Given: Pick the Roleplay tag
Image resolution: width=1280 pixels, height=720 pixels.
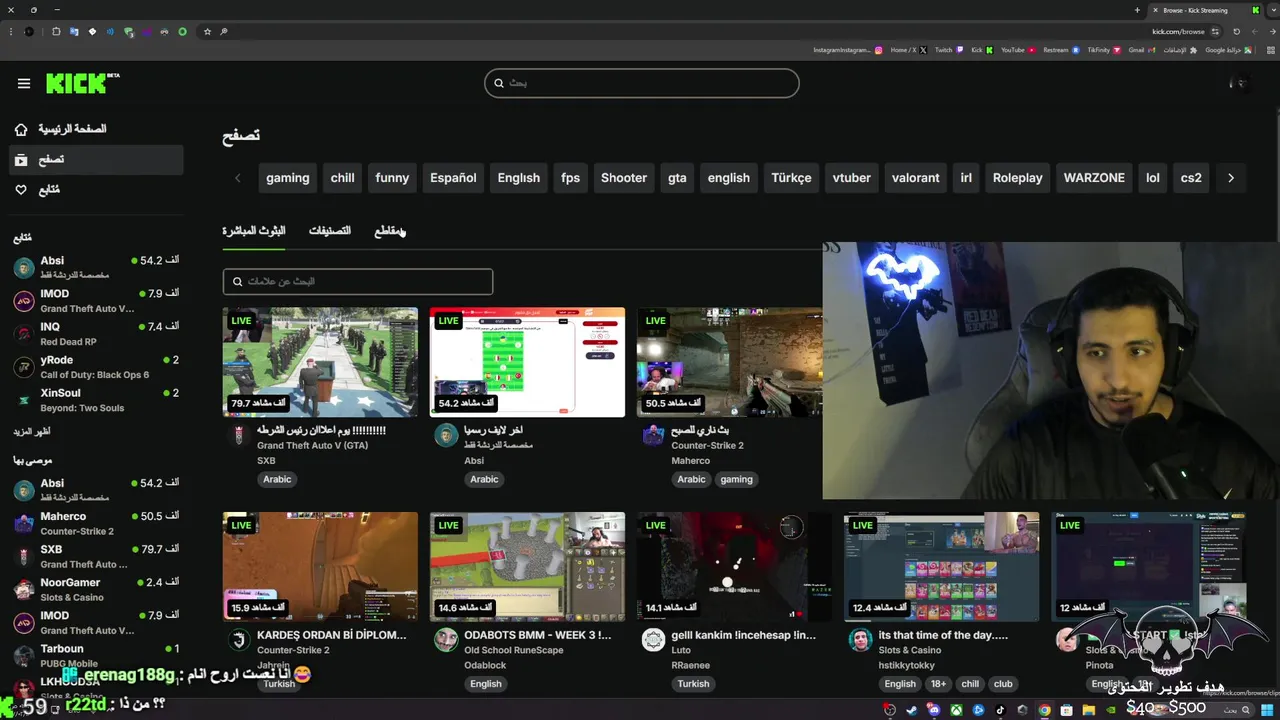Looking at the screenshot, I should click(x=1018, y=178).
